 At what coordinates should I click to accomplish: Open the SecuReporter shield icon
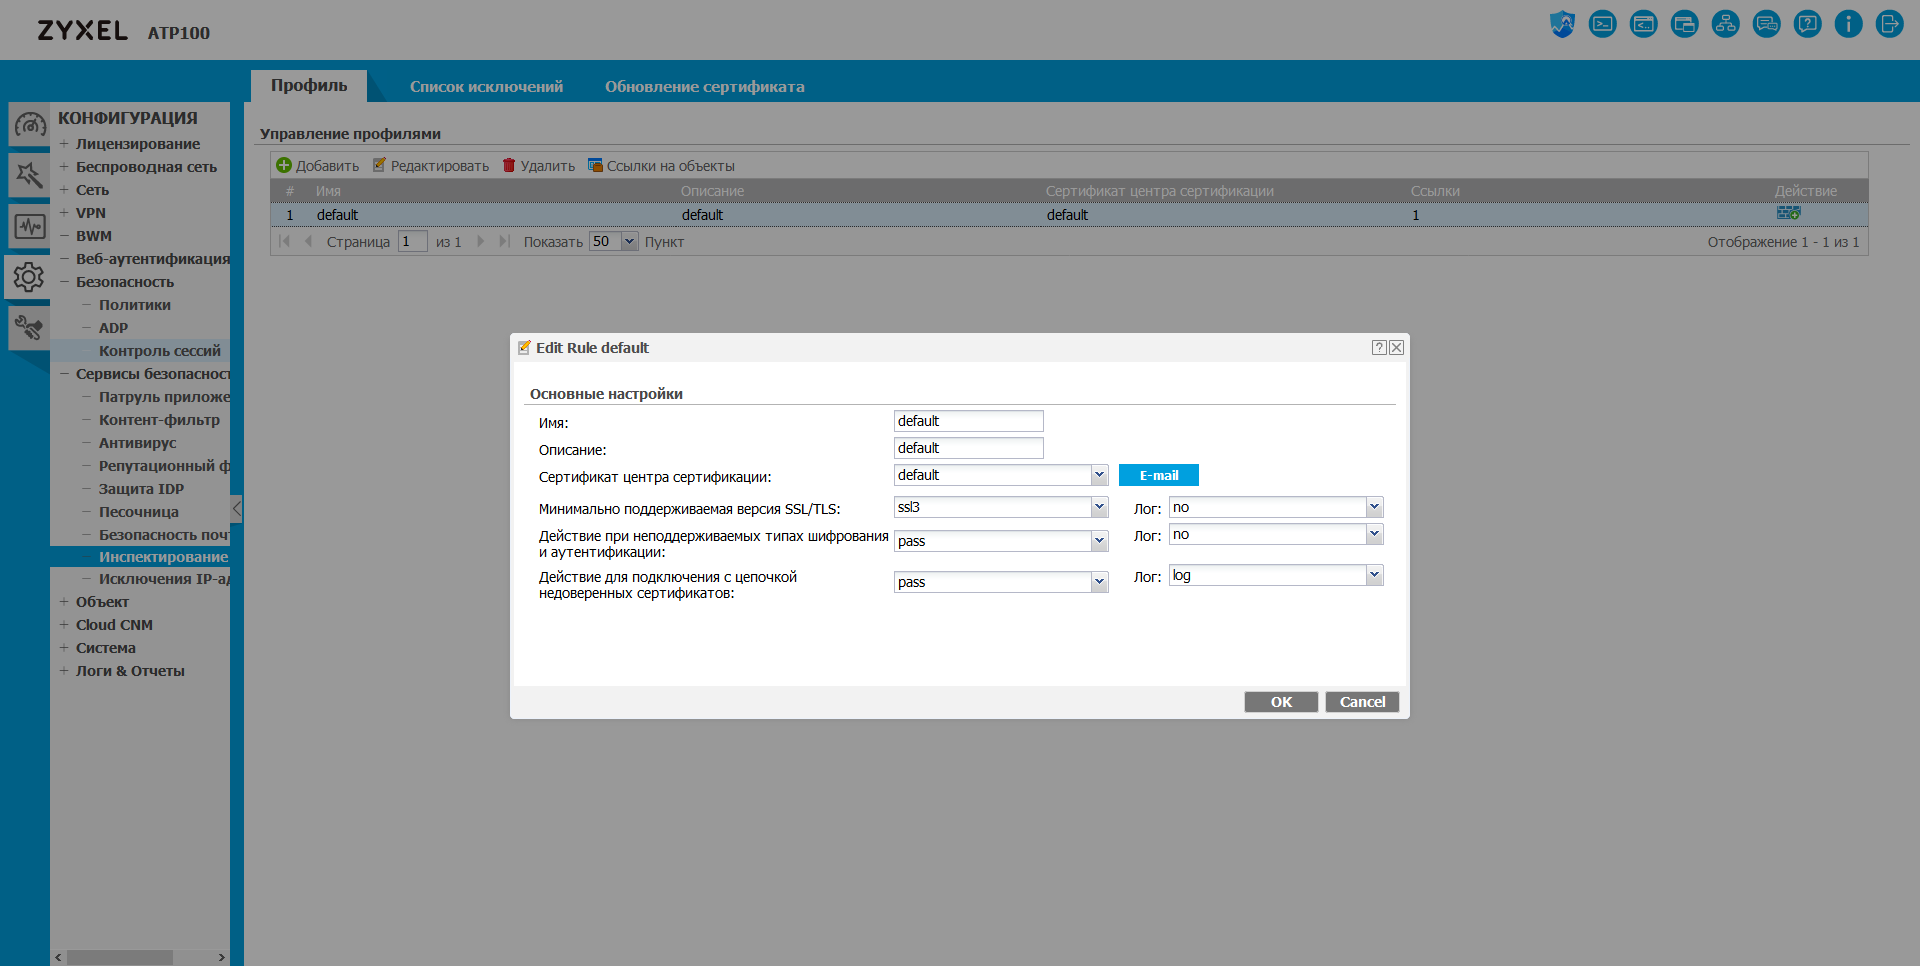[x=1562, y=24]
